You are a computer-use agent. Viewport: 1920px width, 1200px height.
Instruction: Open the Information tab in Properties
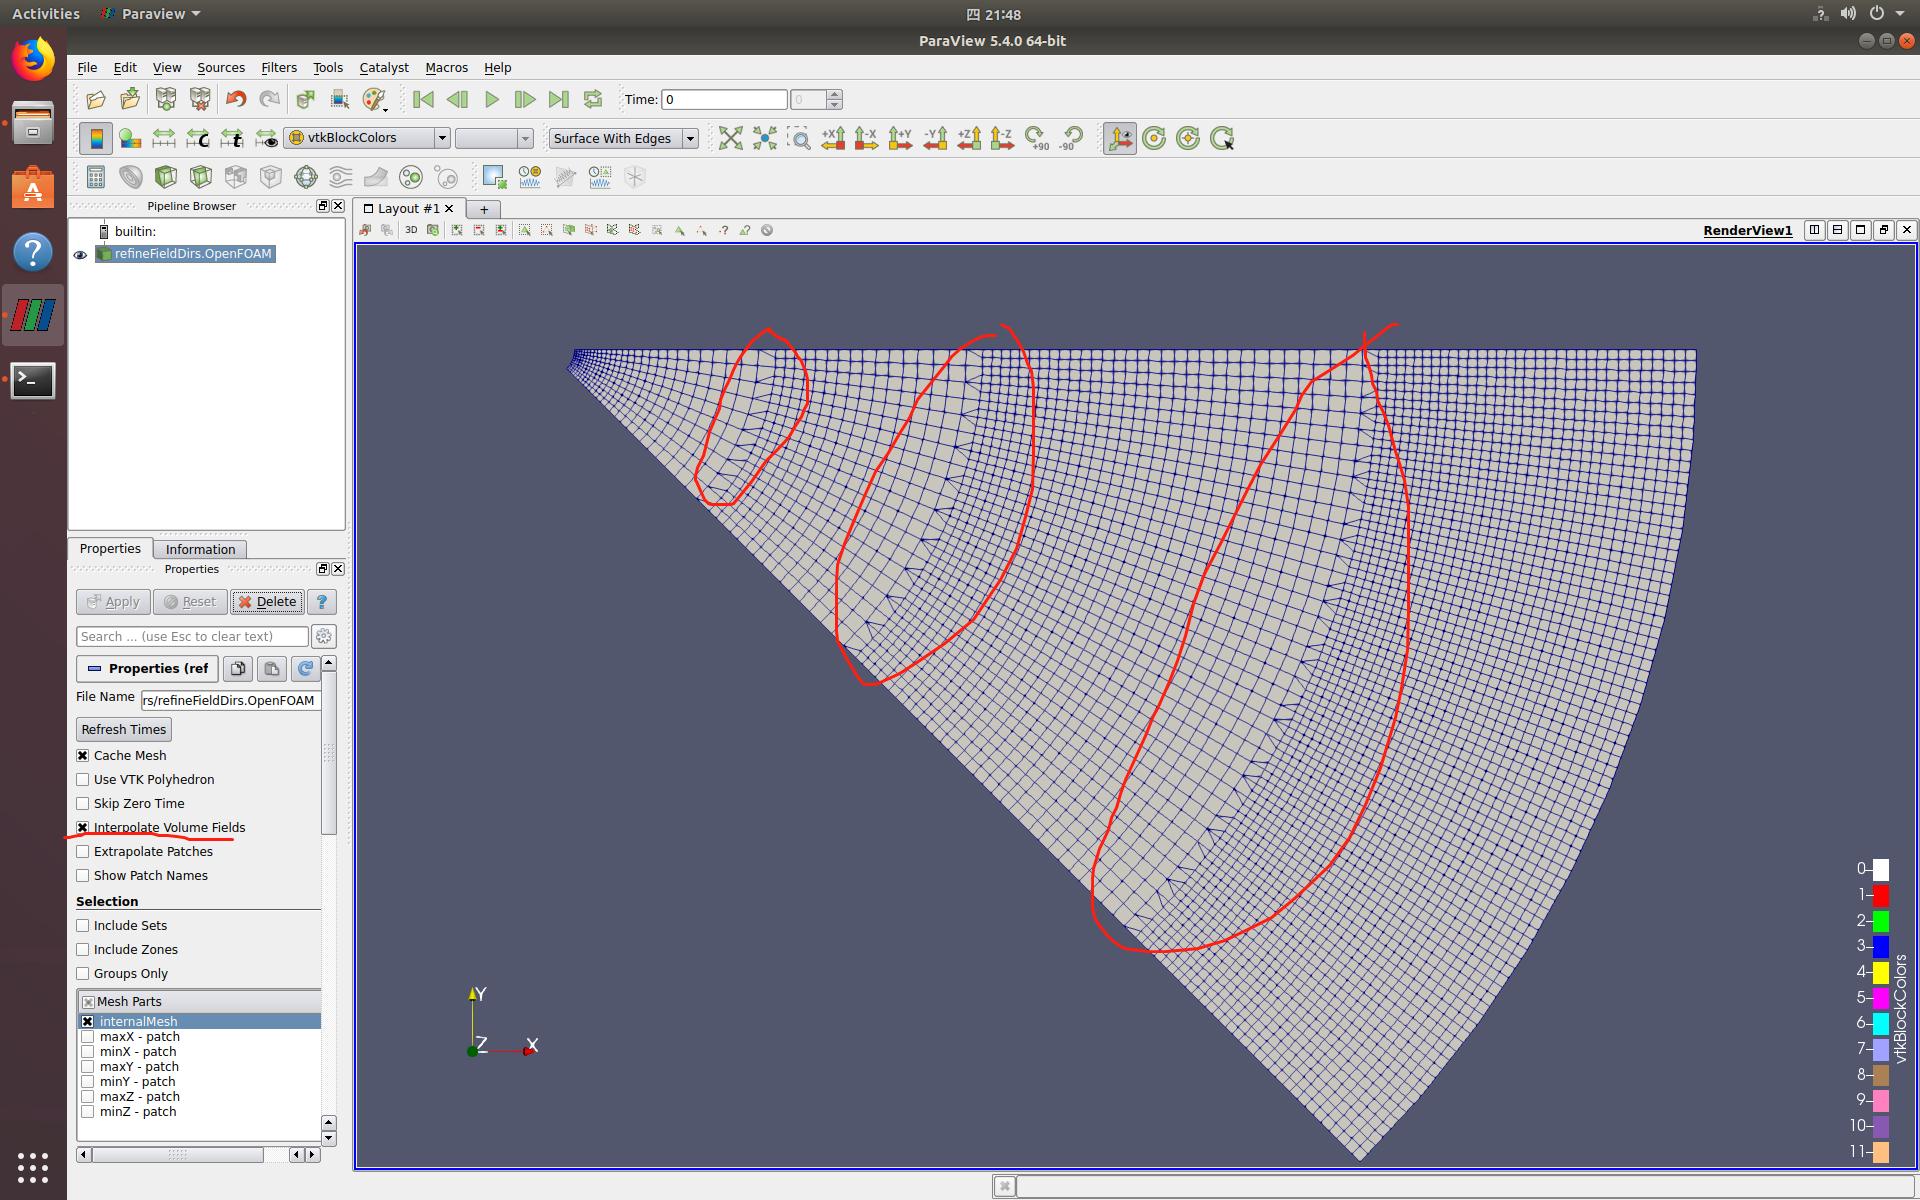click(x=199, y=549)
